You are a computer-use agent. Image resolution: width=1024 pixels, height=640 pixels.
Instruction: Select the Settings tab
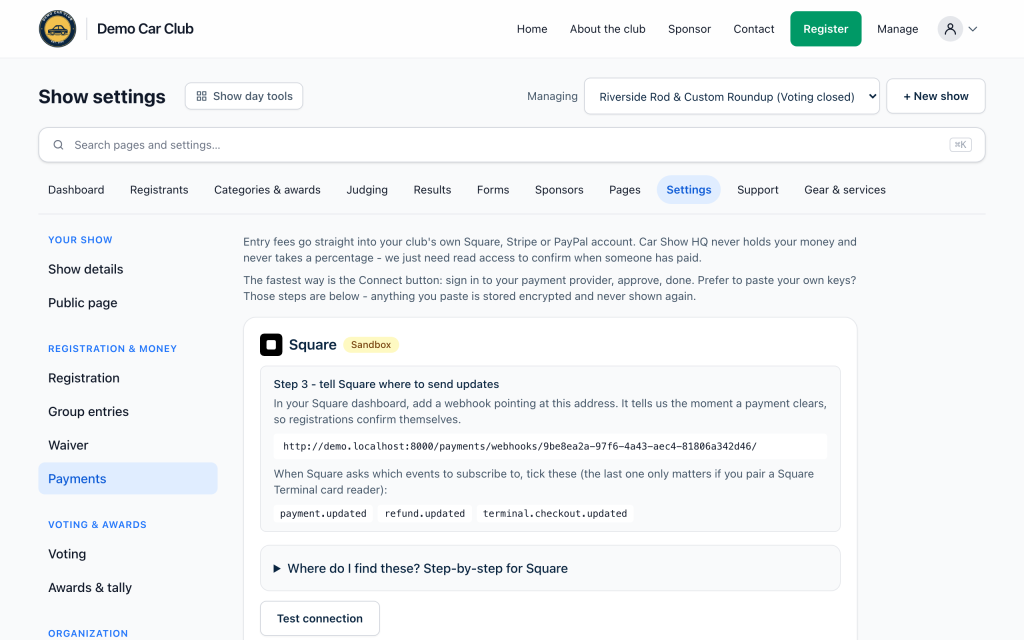click(x=688, y=190)
